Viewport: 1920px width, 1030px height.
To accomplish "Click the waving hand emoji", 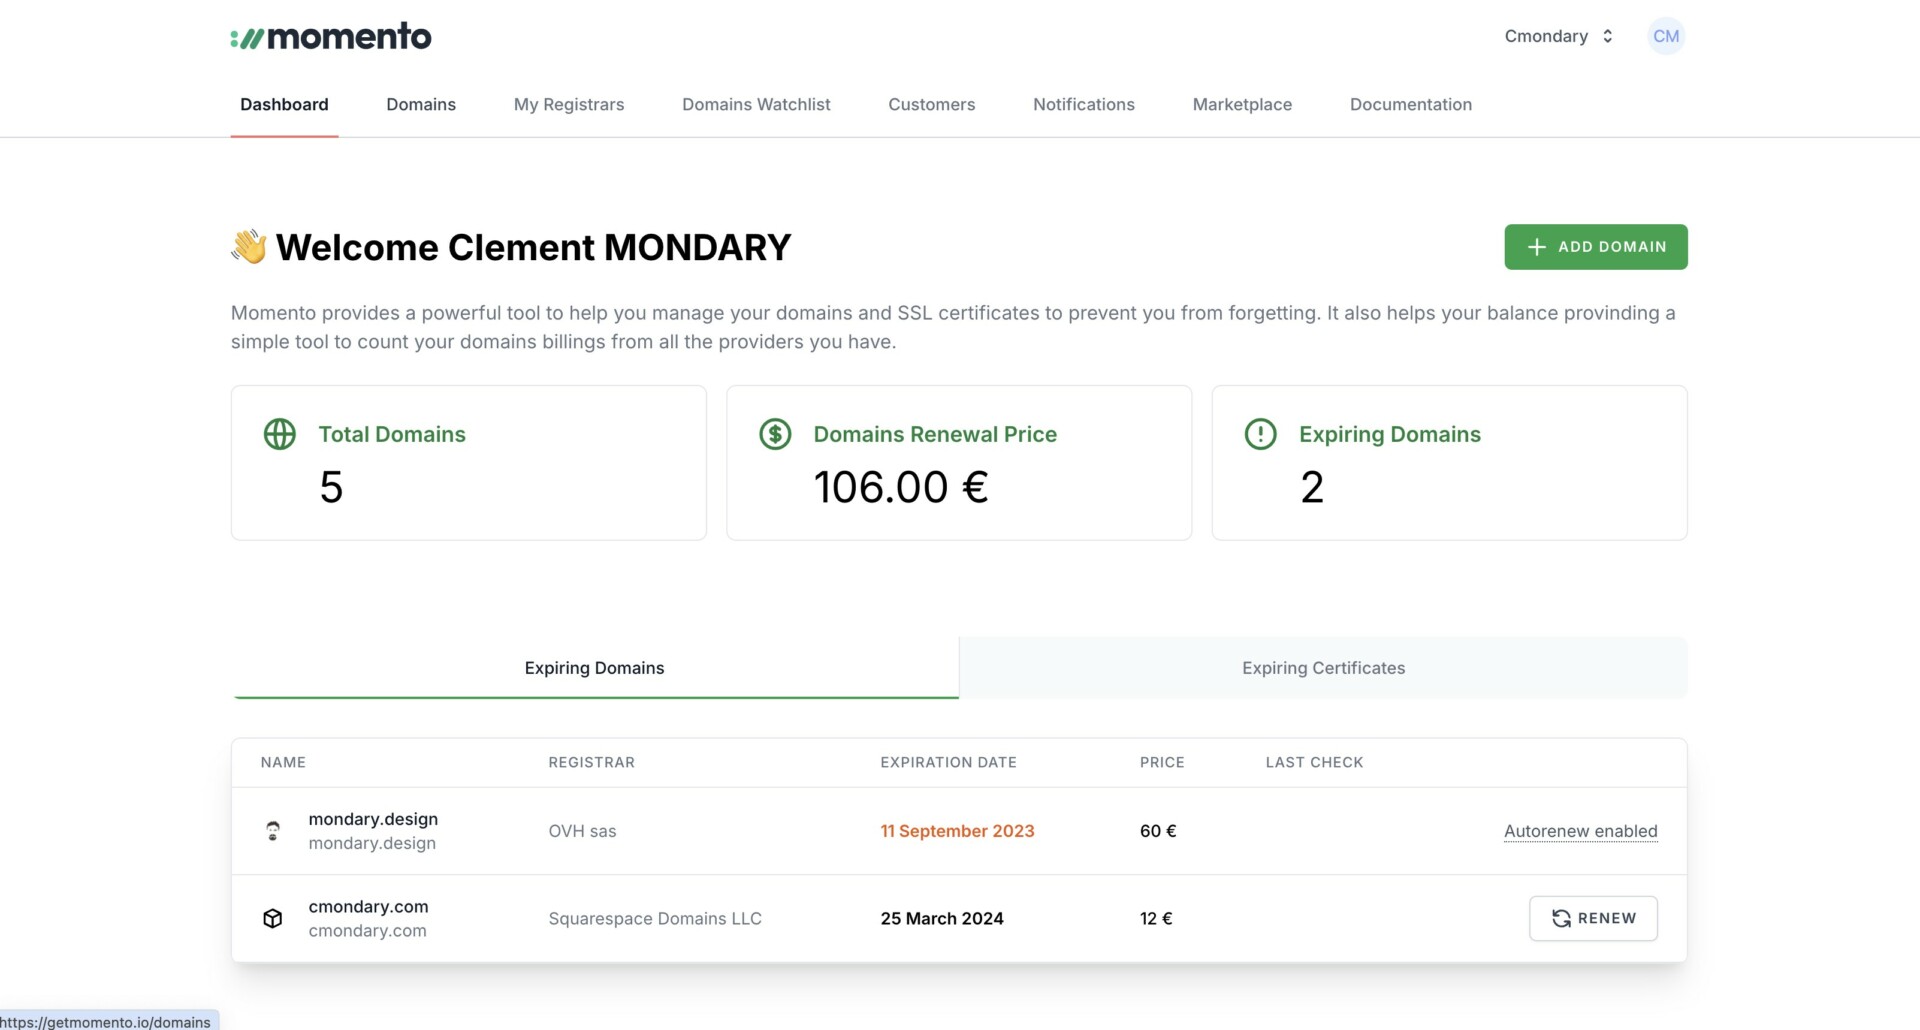I will click(x=249, y=247).
